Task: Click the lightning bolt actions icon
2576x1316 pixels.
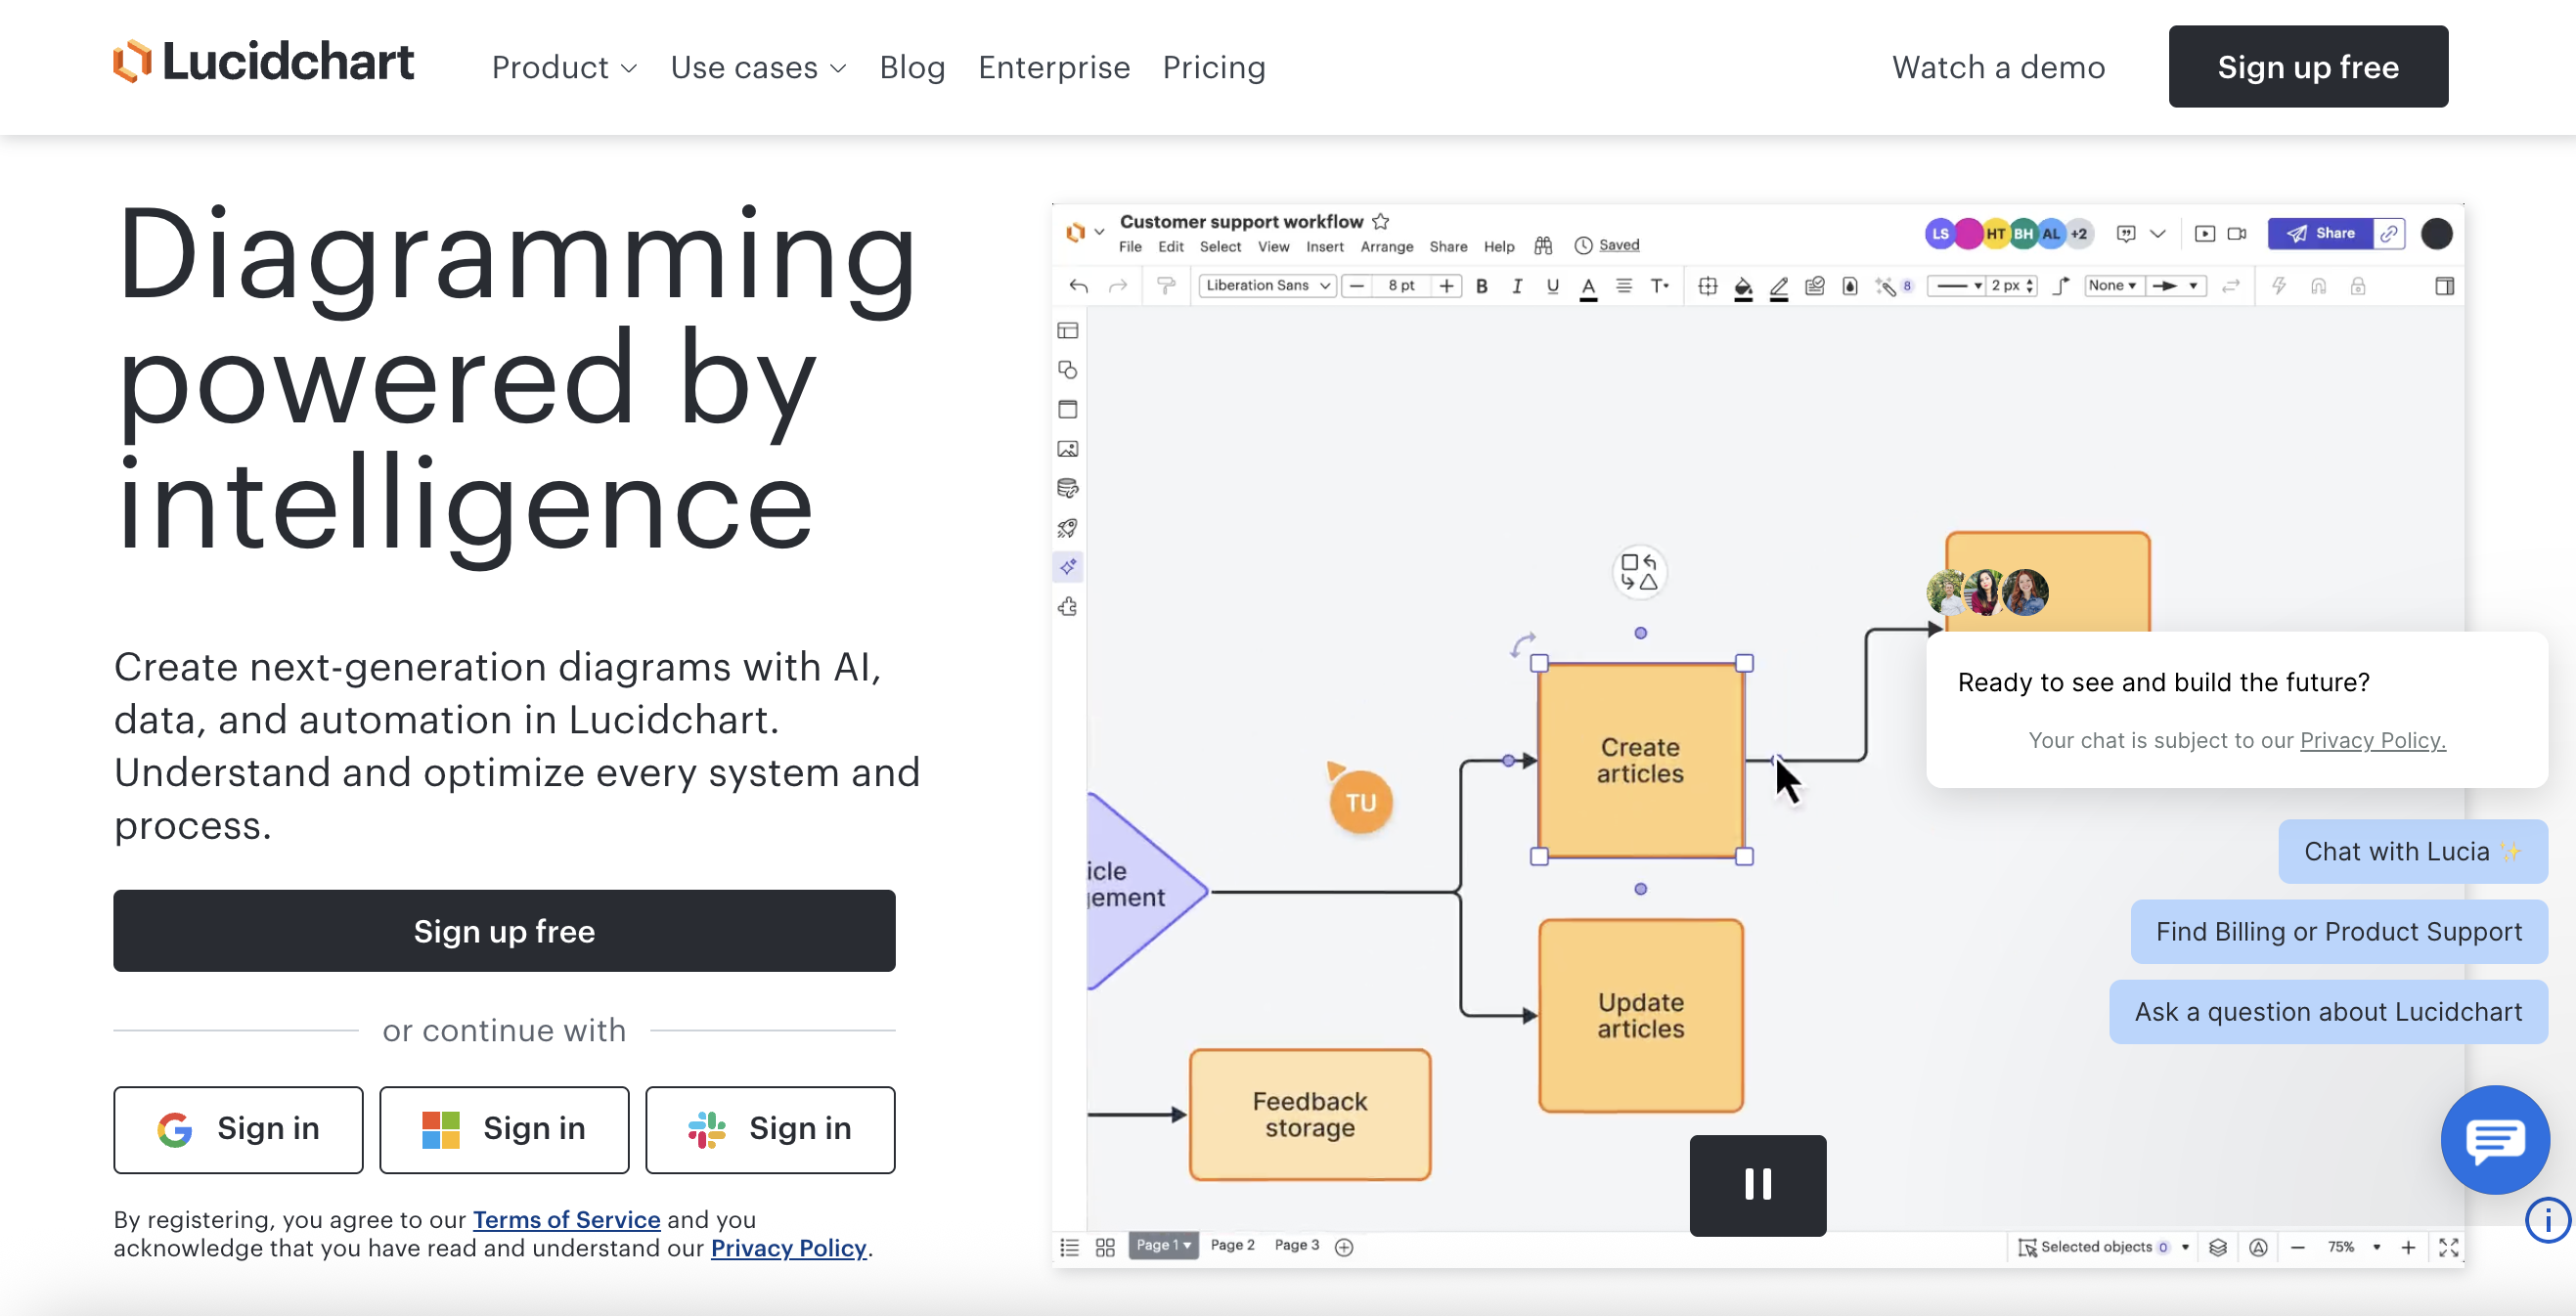Action: click(x=2279, y=286)
